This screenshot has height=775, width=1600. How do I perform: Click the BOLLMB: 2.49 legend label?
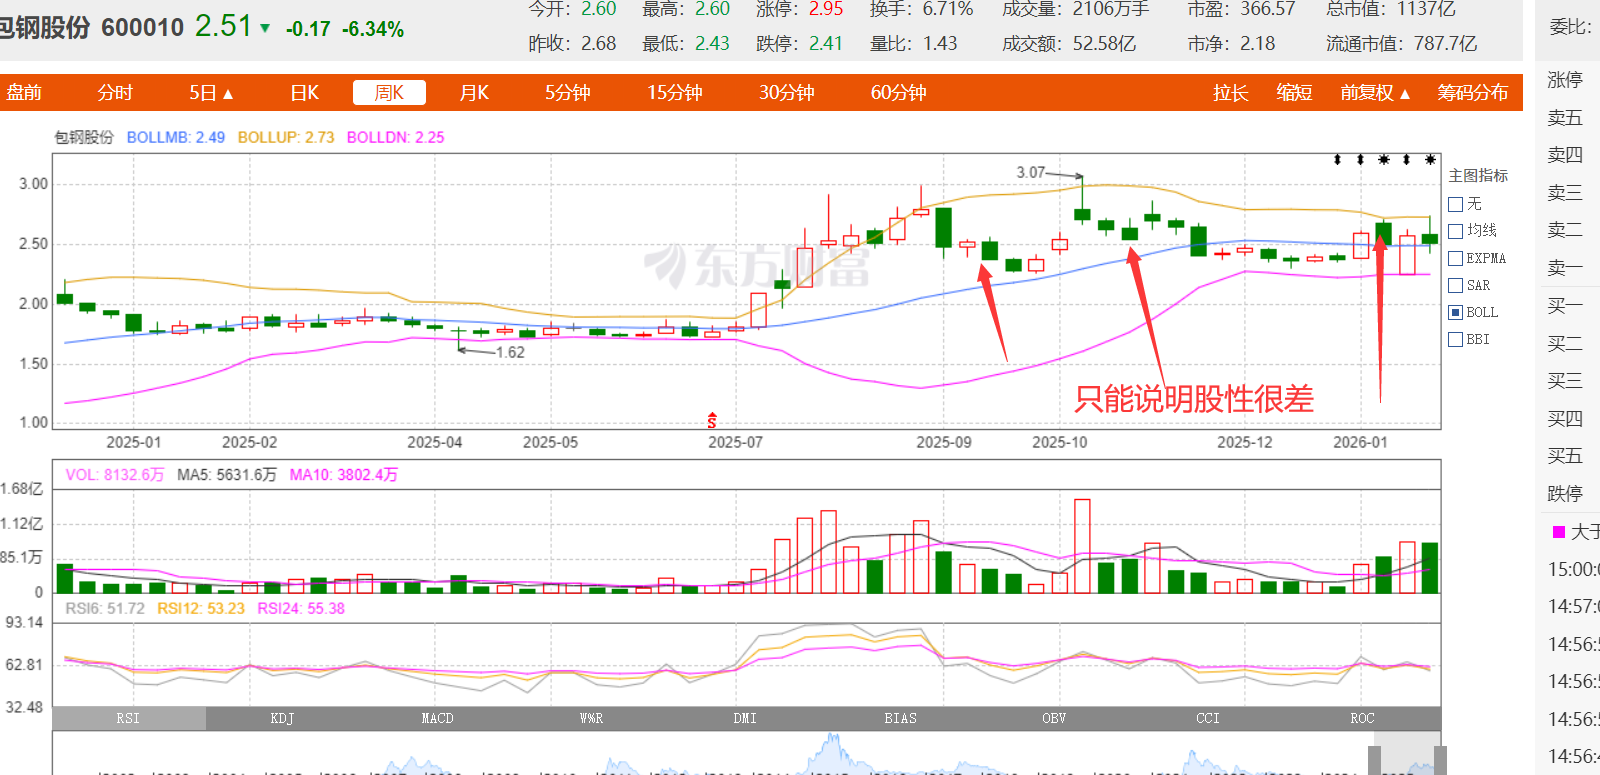176,137
